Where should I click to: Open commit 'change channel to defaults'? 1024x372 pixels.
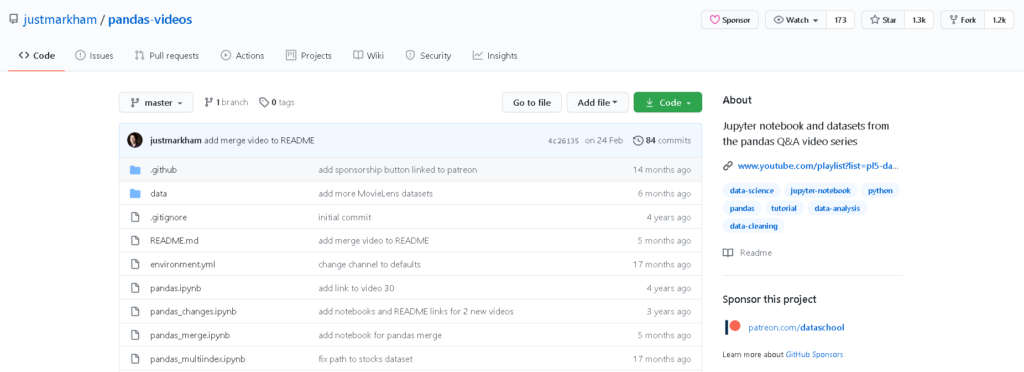click(x=370, y=264)
